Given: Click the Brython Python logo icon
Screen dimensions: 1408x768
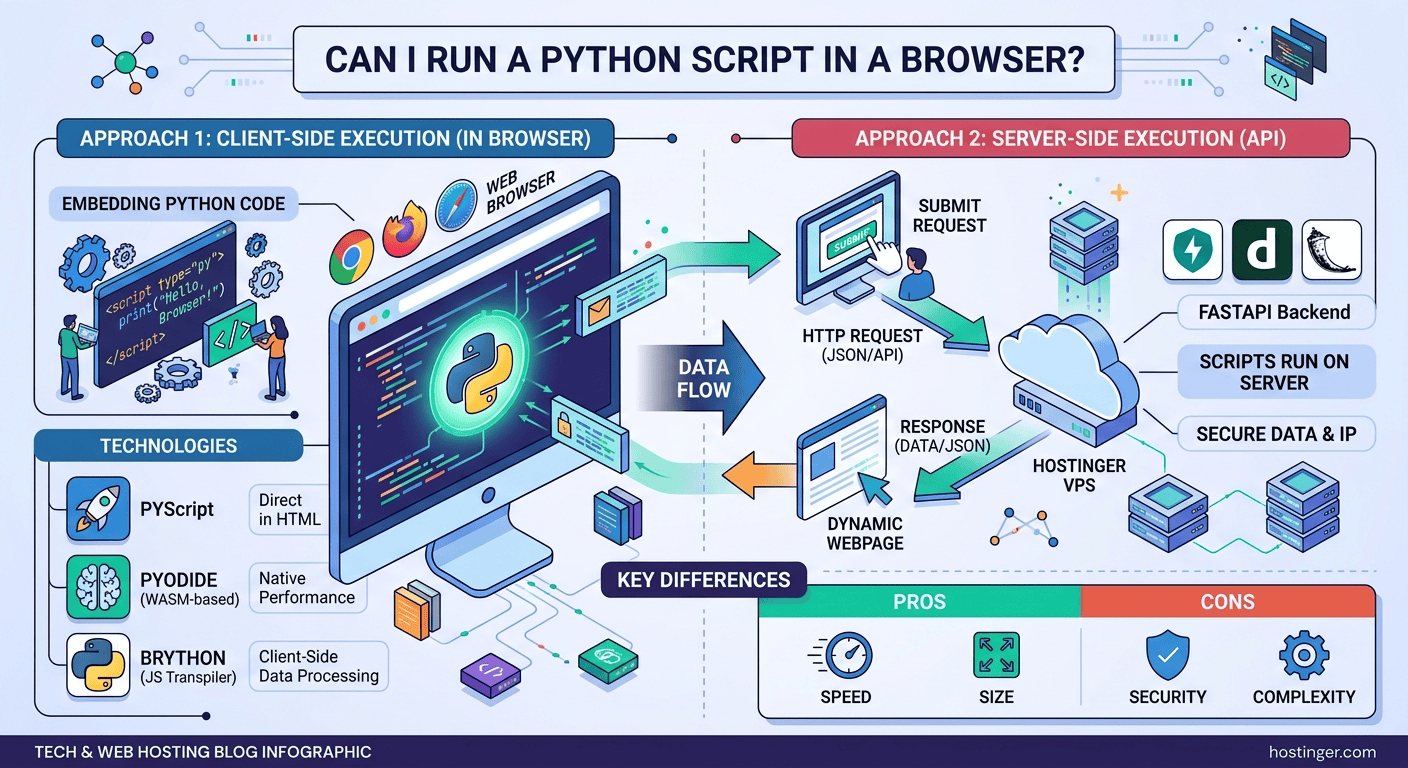Looking at the screenshot, I should click(x=98, y=666).
